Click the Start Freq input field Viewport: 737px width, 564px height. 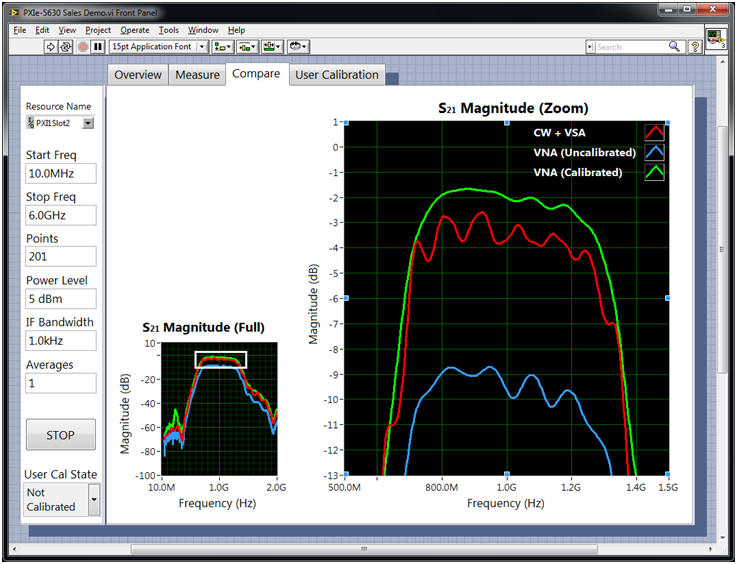coord(61,174)
